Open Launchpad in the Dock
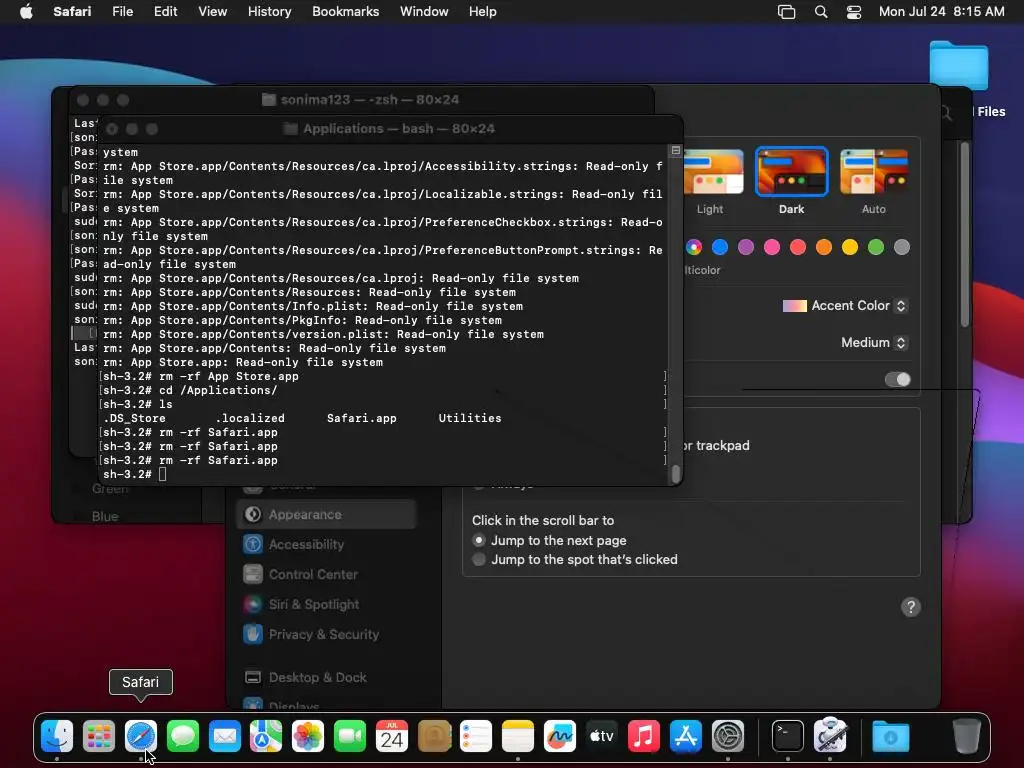Image resolution: width=1024 pixels, height=768 pixels. click(99, 736)
